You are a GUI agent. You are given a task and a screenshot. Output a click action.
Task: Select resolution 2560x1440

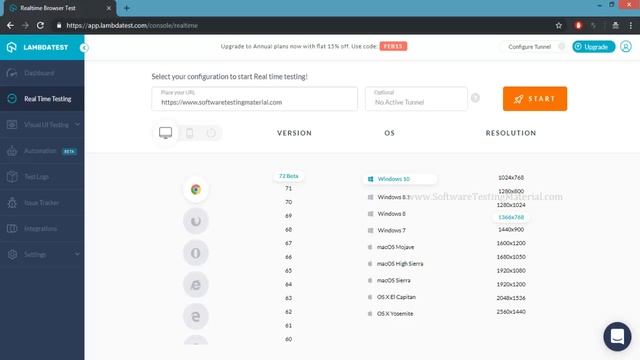[x=511, y=312]
